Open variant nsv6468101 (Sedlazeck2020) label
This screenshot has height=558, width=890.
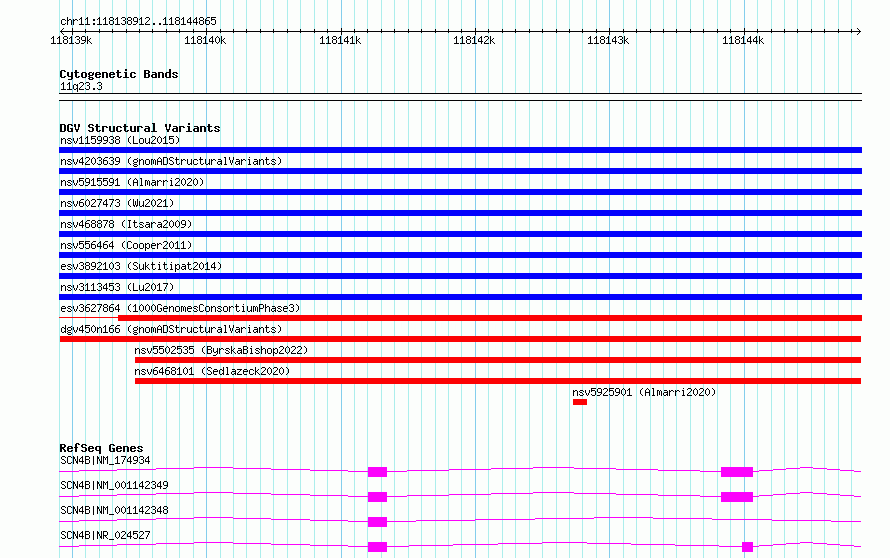[x=212, y=371]
